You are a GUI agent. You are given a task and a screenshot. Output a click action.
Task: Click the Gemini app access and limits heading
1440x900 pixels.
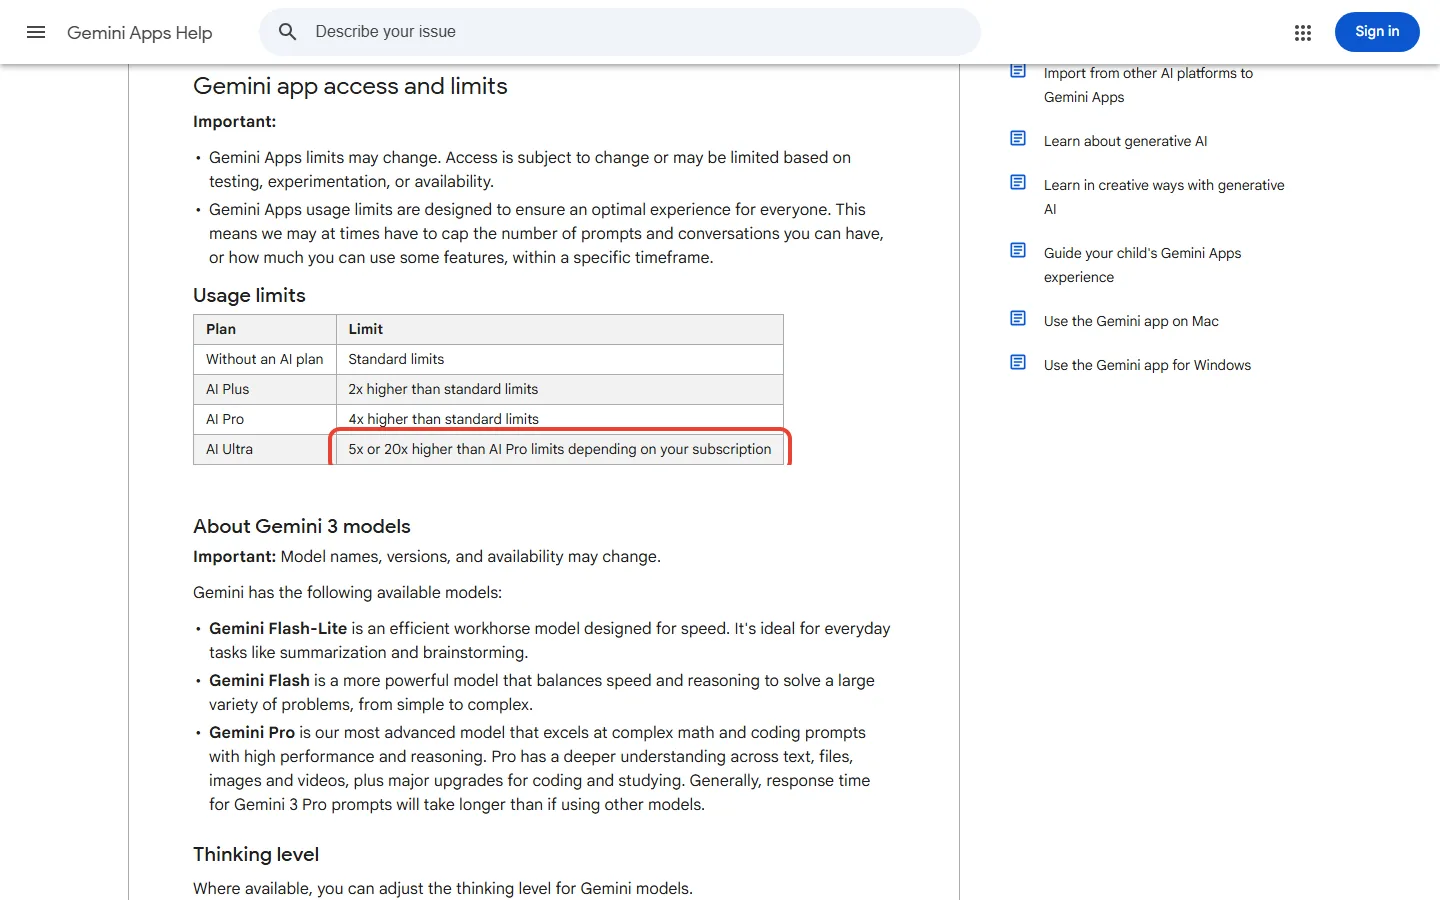click(350, 86)
